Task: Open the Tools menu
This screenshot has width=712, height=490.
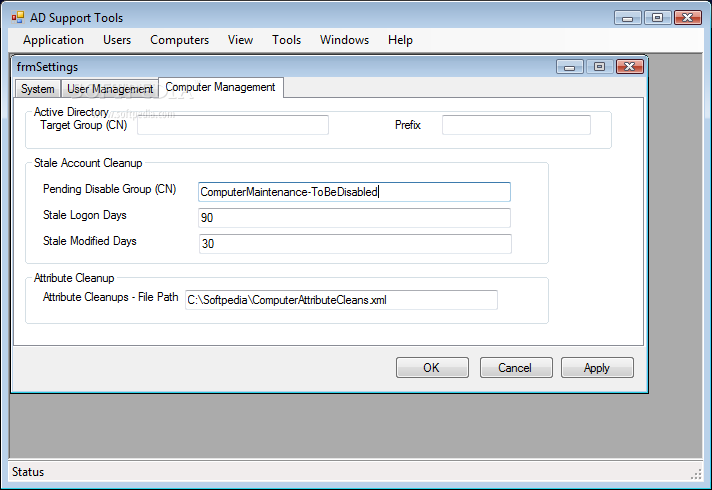Action: point(287,40)
